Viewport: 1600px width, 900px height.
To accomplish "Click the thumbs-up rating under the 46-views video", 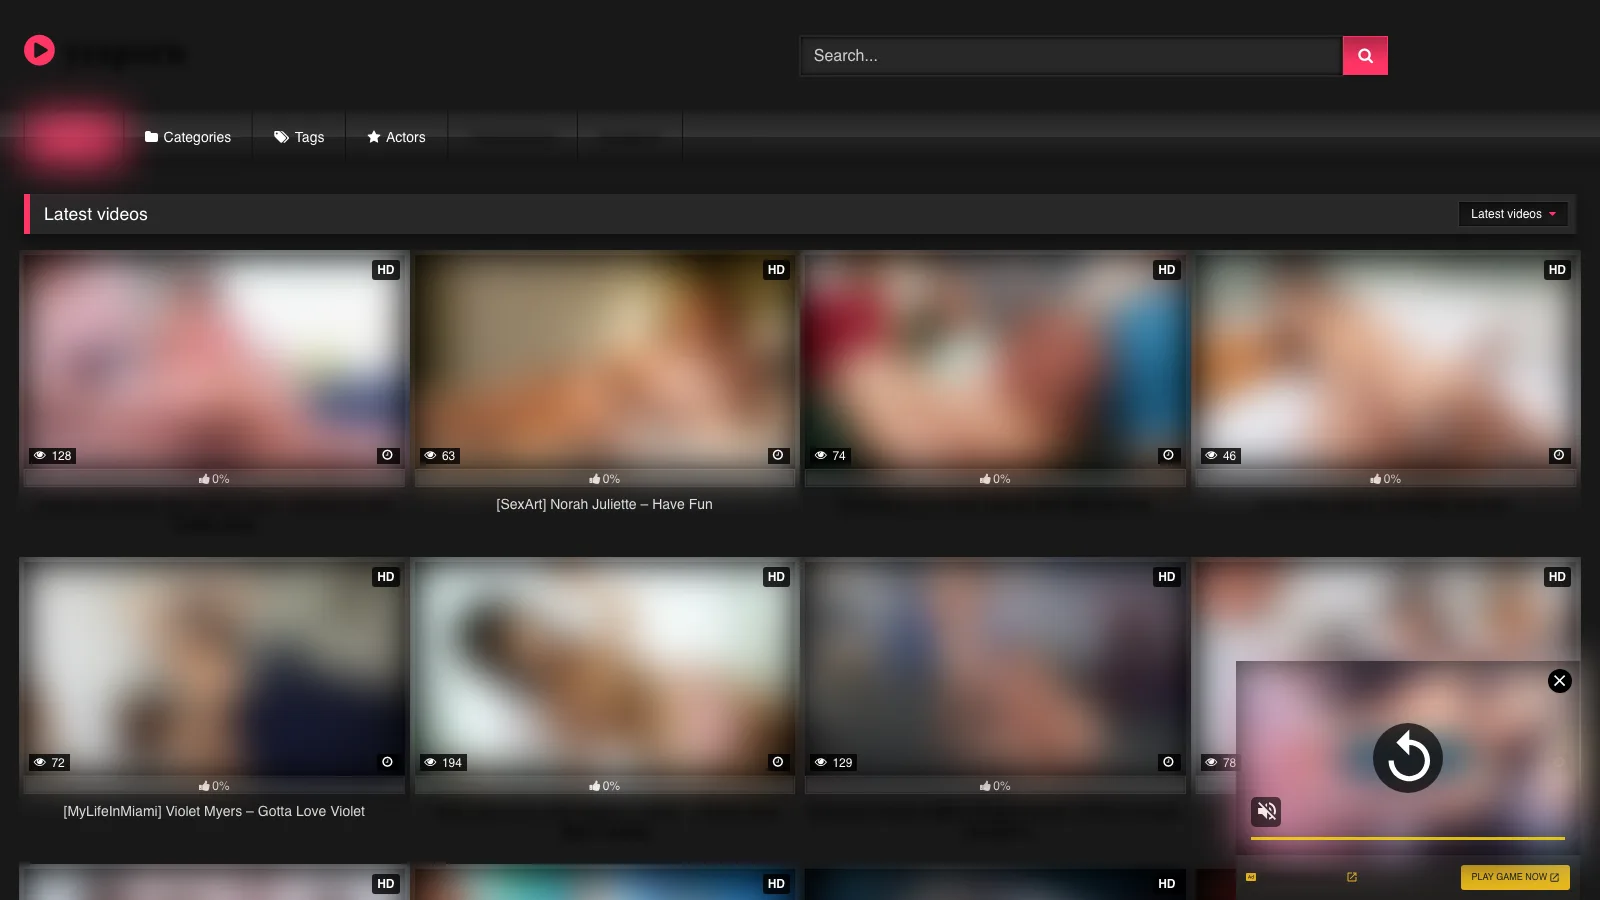I will pyautogui.click(x=1386, y=479).
